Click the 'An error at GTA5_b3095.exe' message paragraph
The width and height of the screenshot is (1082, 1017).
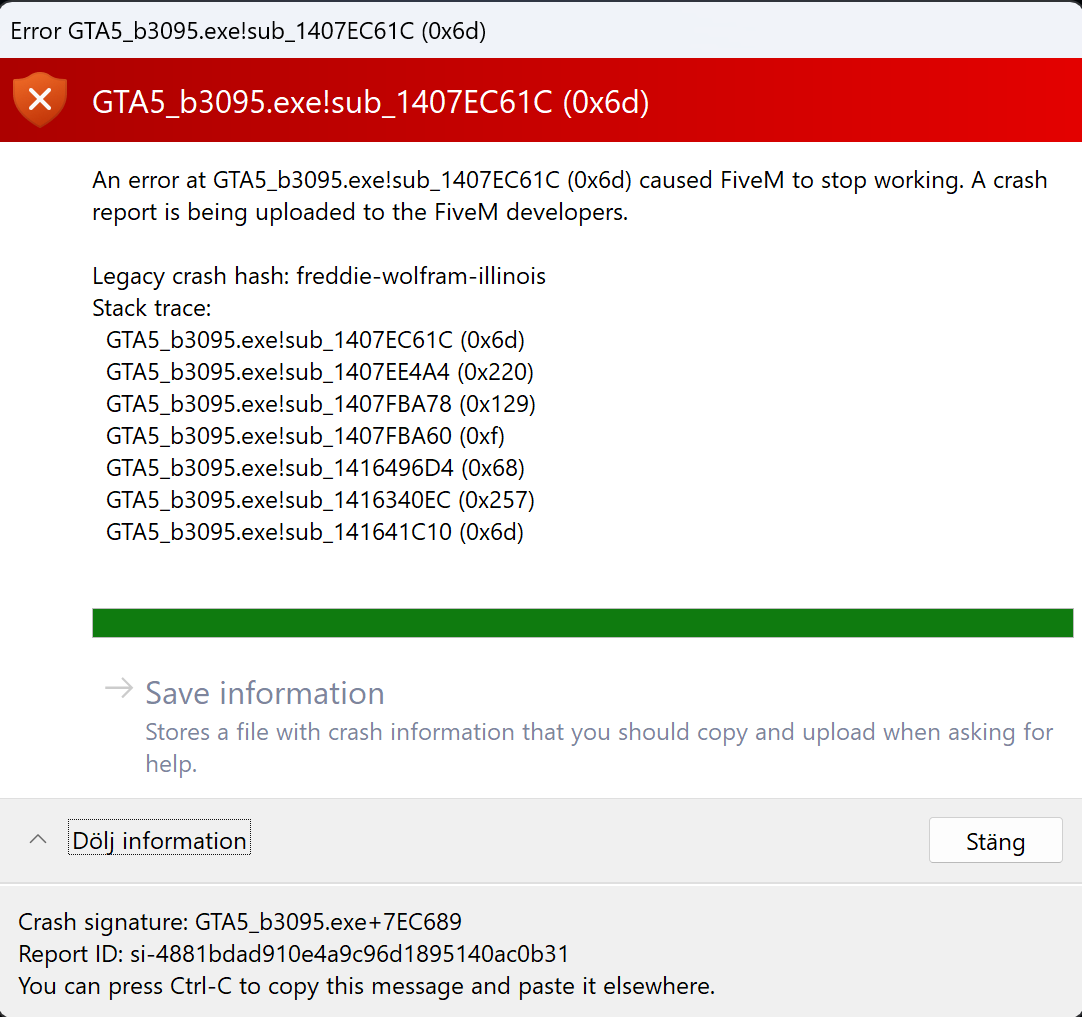(570, 196)
